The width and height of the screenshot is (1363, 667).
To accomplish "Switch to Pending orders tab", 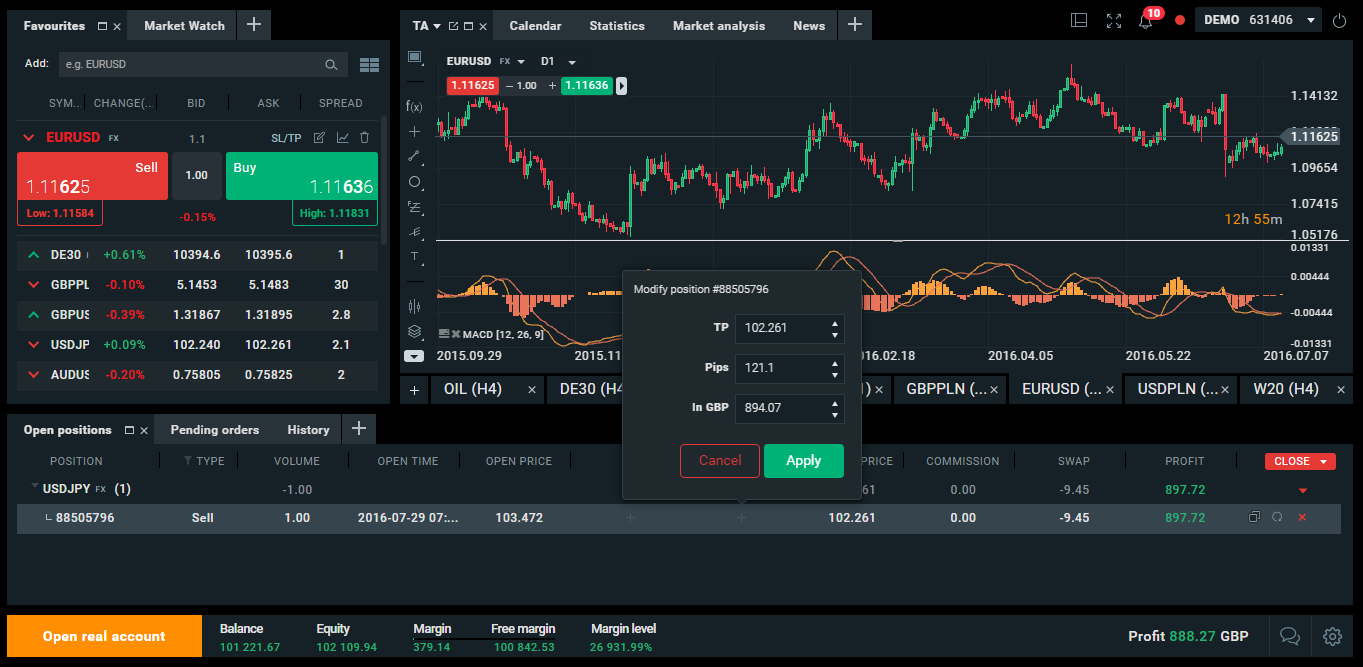I will 214,430.
